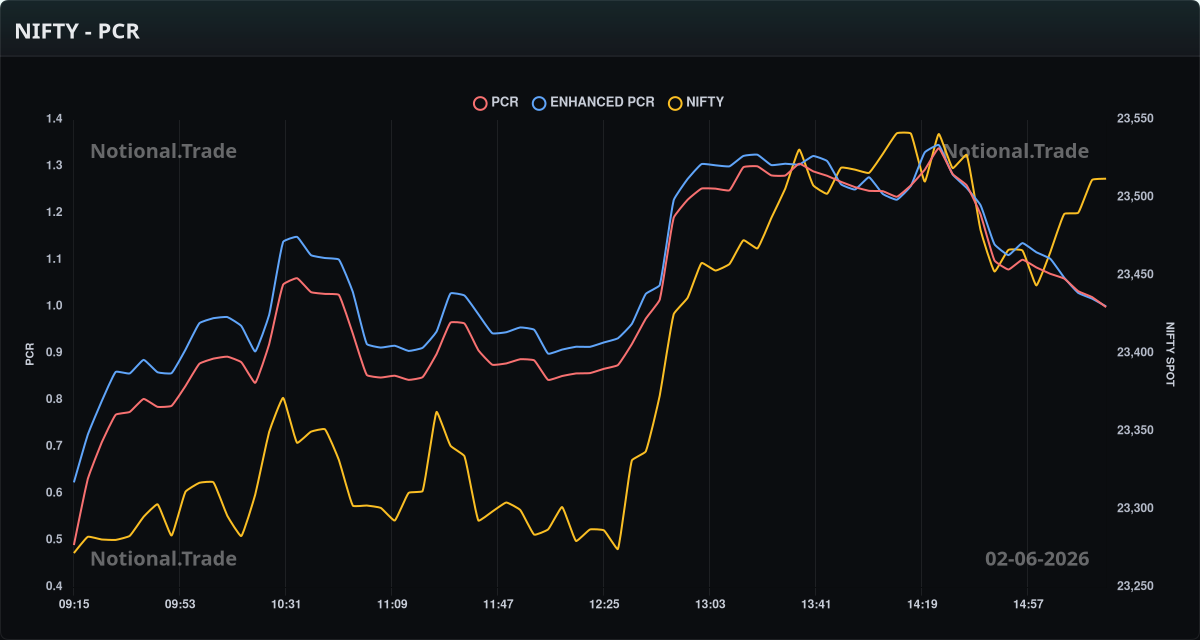
Task: Click the 1.3 PCR axis value
Action: click(x=54, y=166)
